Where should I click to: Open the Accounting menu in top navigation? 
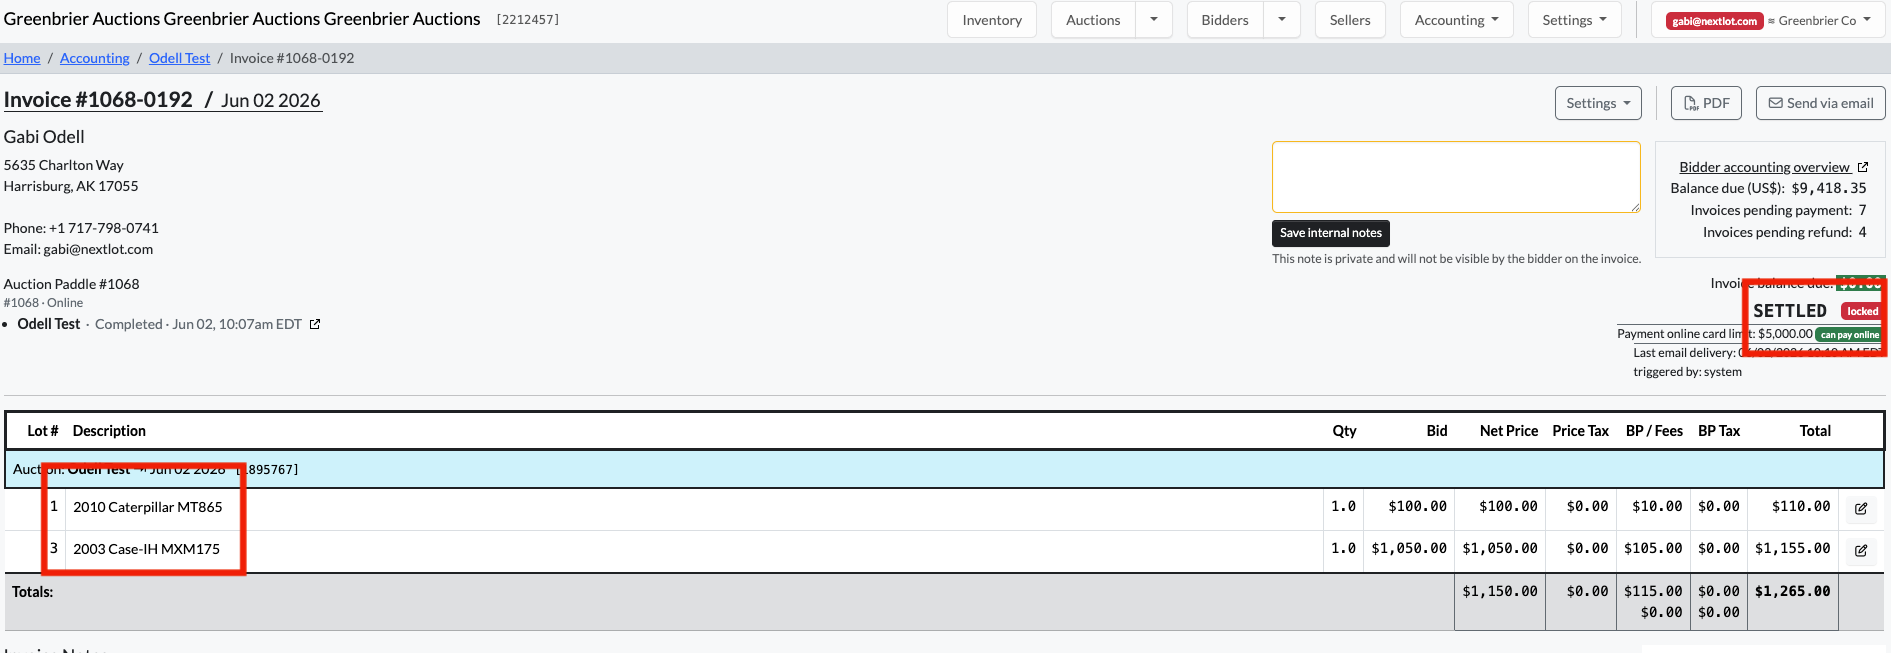tap(1457, 20)
